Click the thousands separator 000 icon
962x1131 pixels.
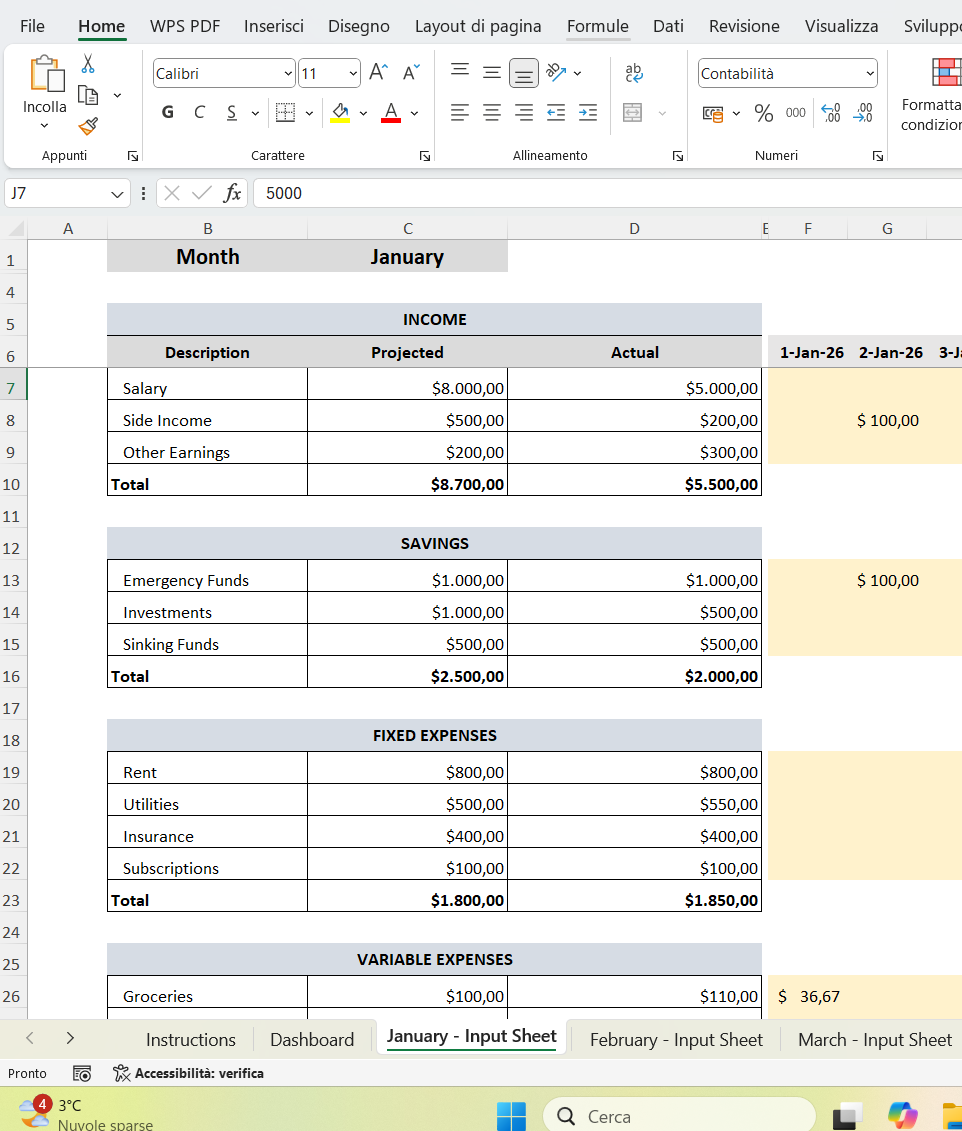pos(797,113)
